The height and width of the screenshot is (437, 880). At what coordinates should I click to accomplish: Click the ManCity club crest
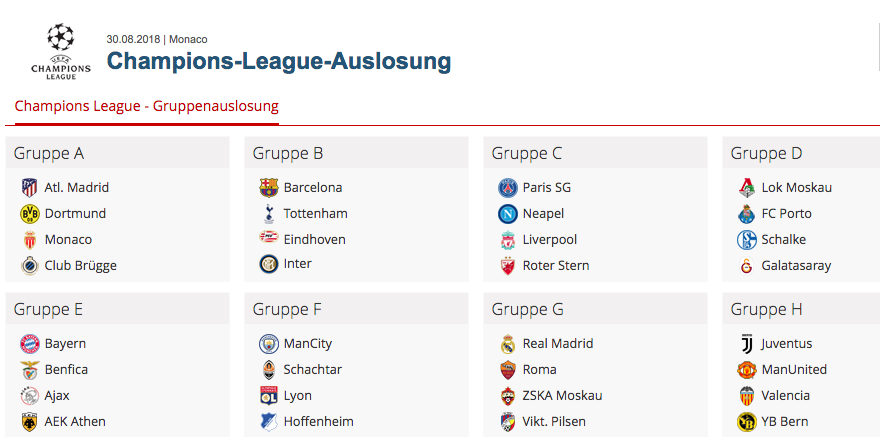[x=269, y=343]
